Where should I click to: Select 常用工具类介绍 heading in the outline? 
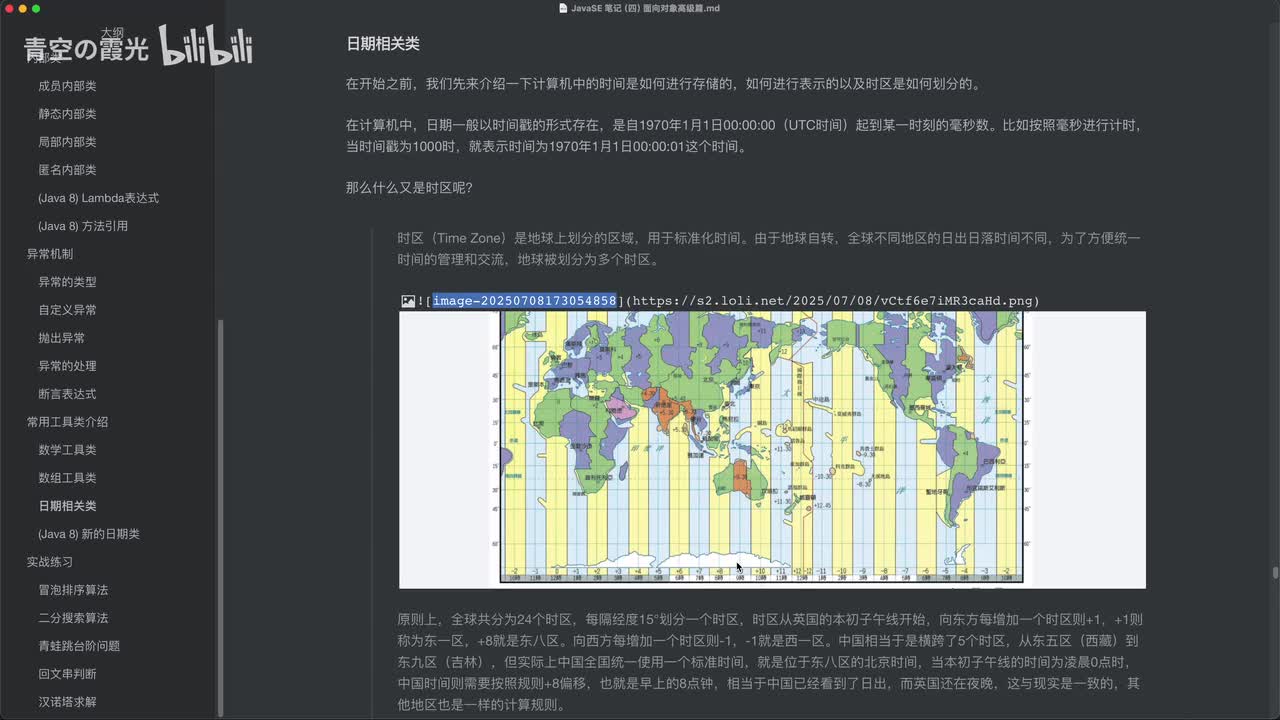tap(67, 422)
